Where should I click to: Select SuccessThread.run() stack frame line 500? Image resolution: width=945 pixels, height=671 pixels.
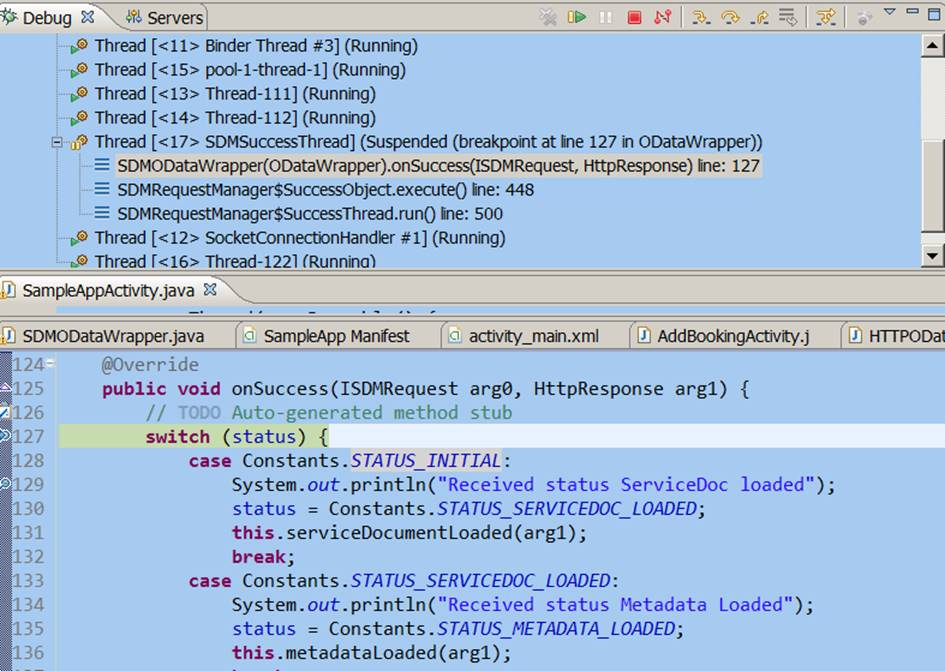point(310,214)
